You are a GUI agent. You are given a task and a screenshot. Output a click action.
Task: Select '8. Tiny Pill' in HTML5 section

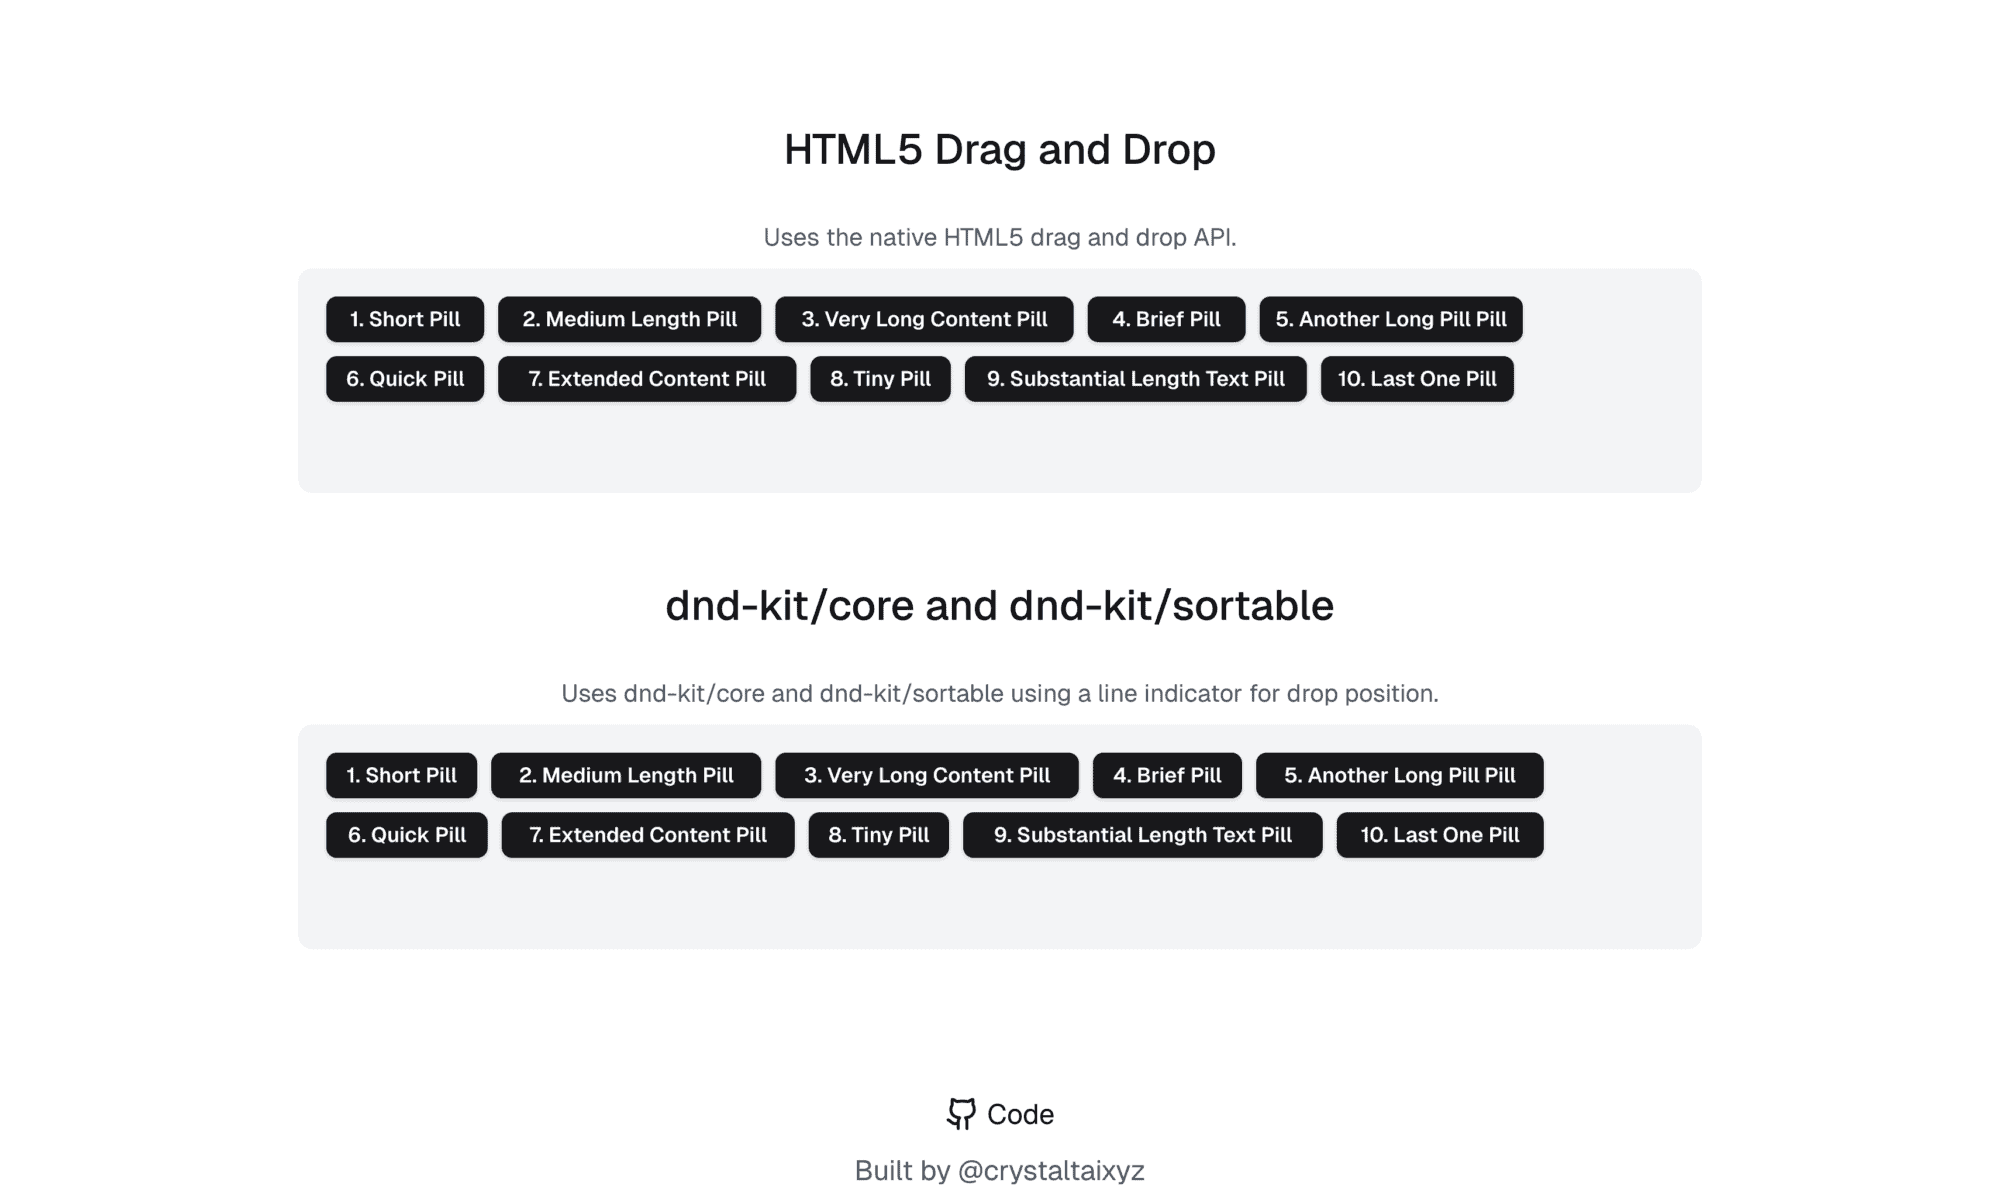point(880,379)
